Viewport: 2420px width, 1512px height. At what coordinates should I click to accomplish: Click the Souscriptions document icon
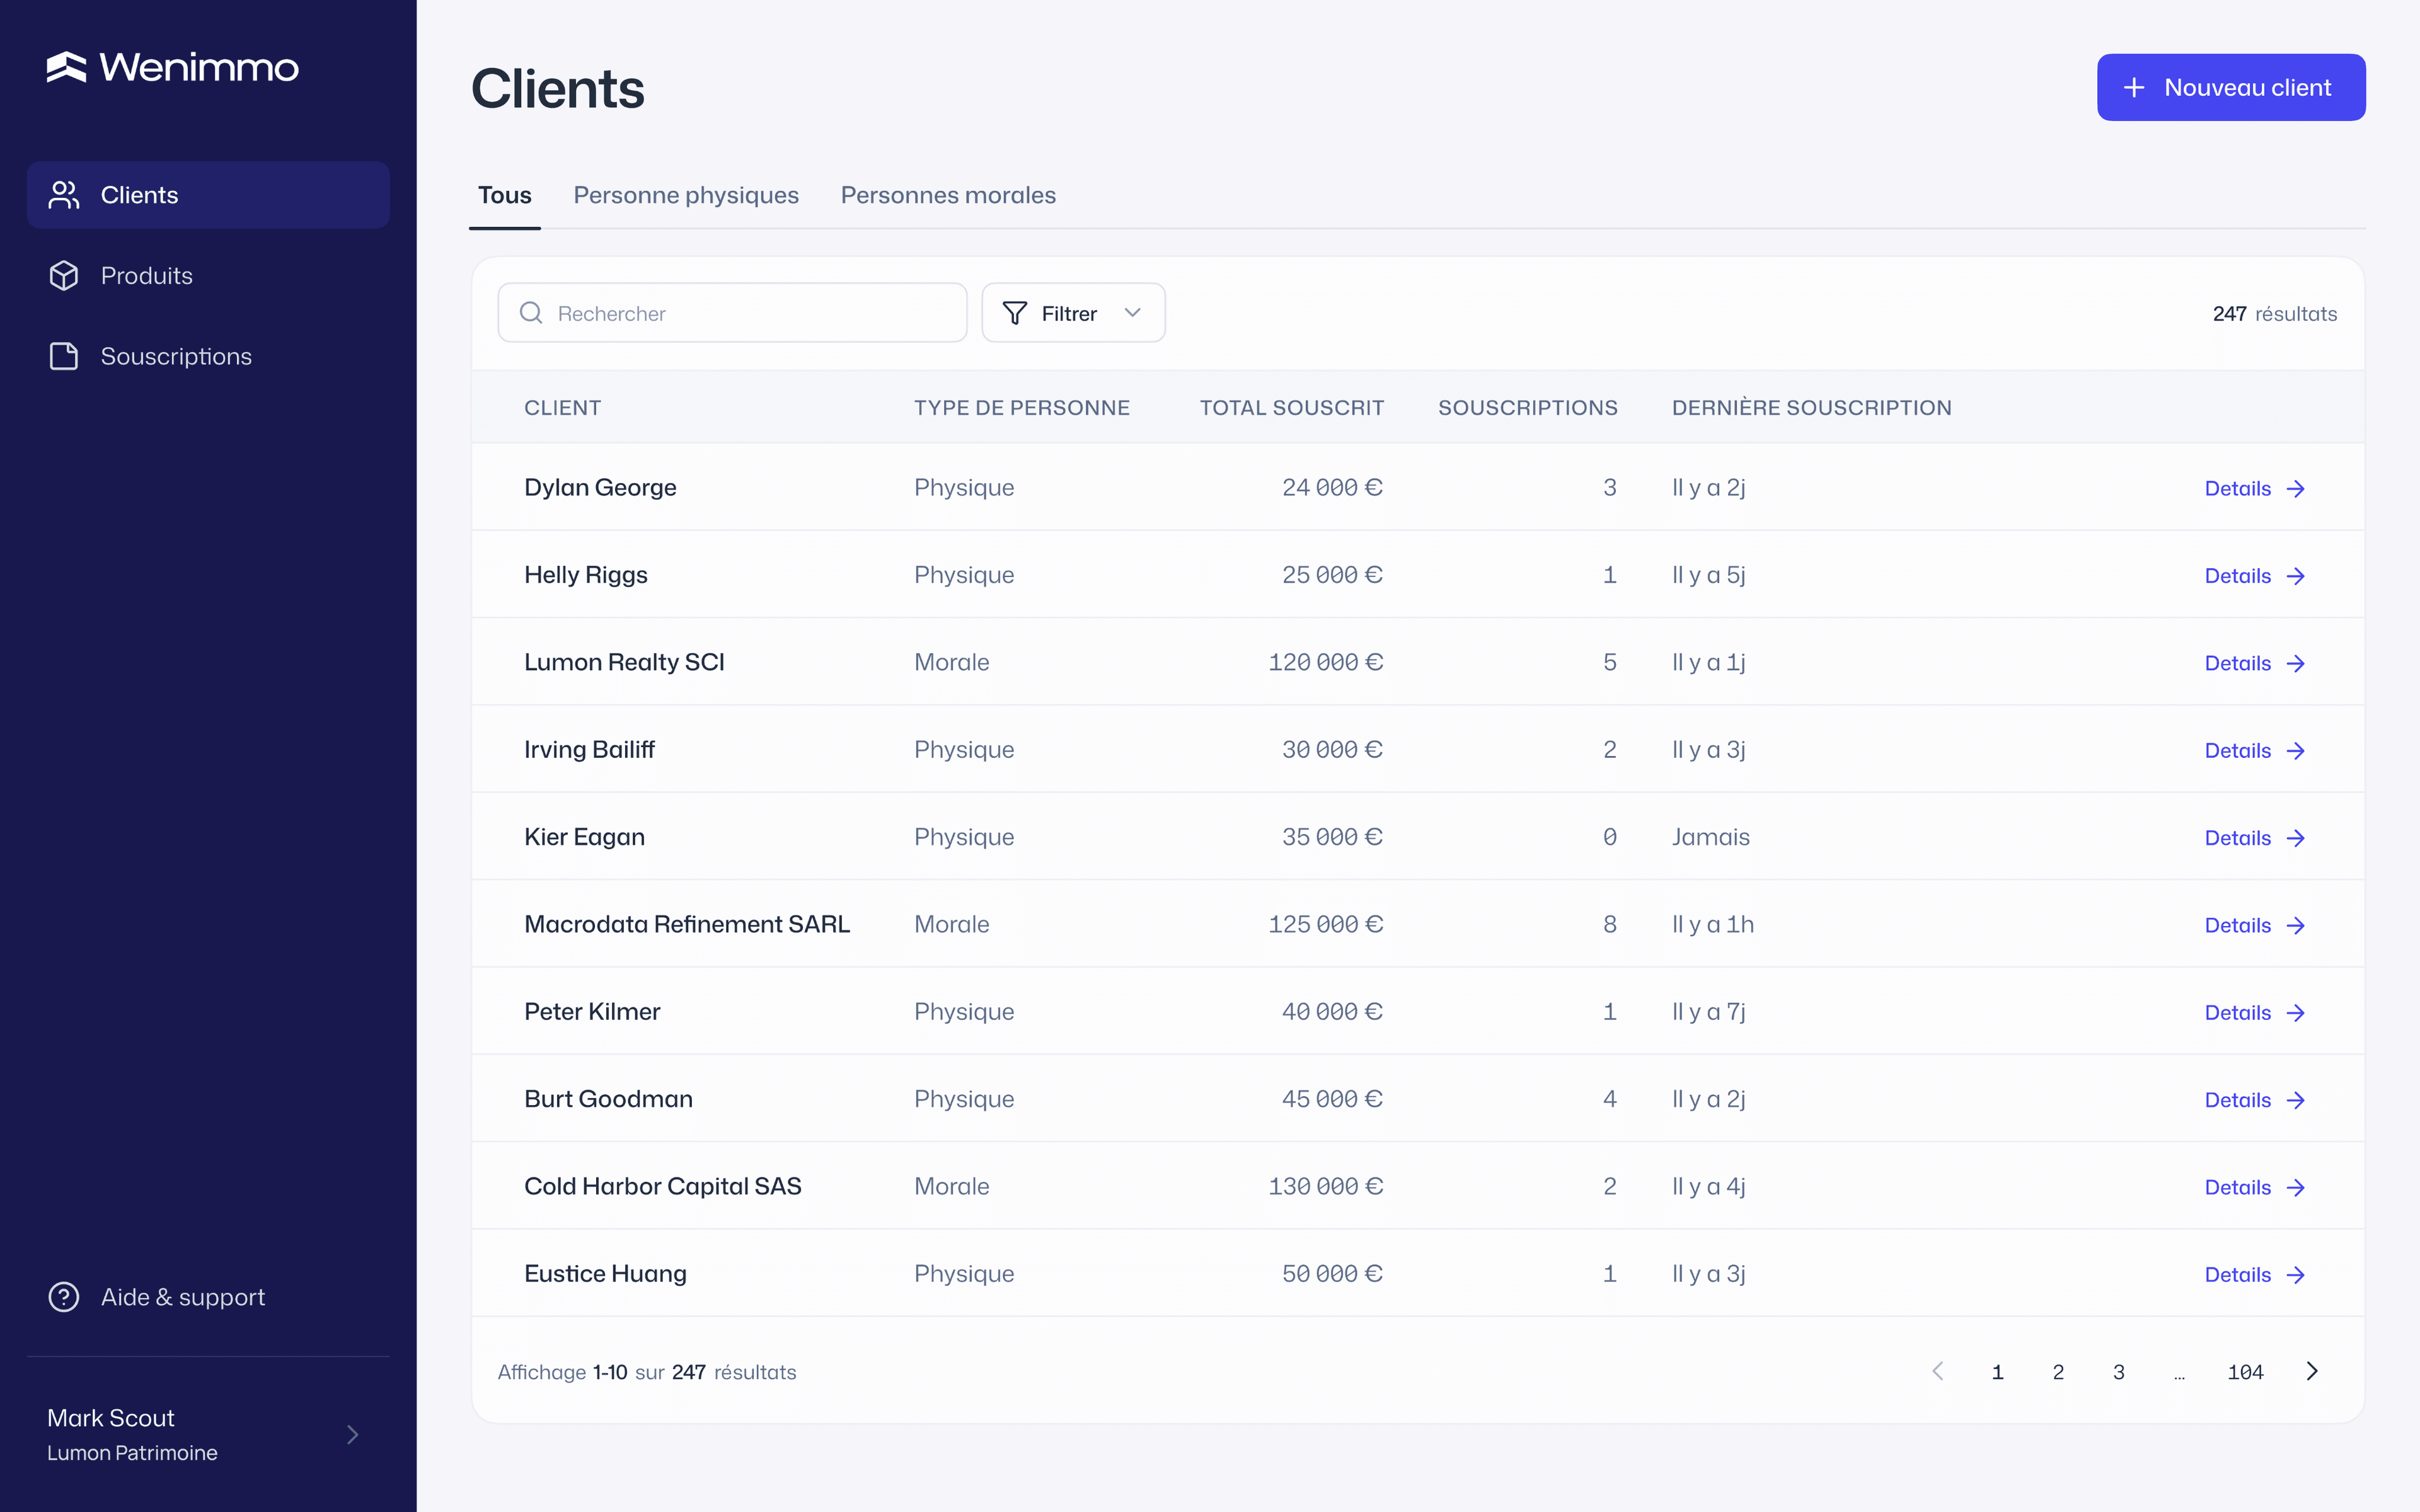pyautogui.click(x=64, y=356)
